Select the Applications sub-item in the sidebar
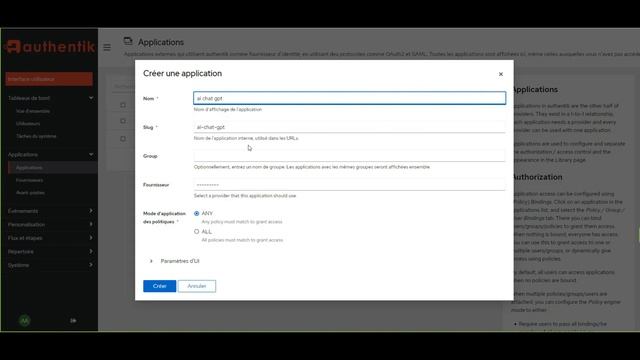The image size is (640, 360). [52, 167]
